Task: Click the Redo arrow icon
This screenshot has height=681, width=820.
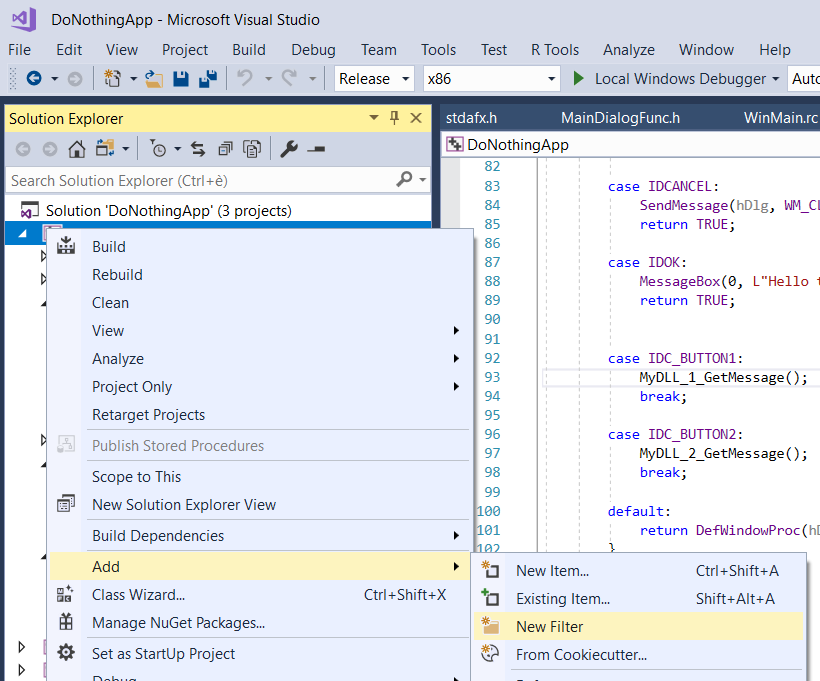Action: point(289,79)
